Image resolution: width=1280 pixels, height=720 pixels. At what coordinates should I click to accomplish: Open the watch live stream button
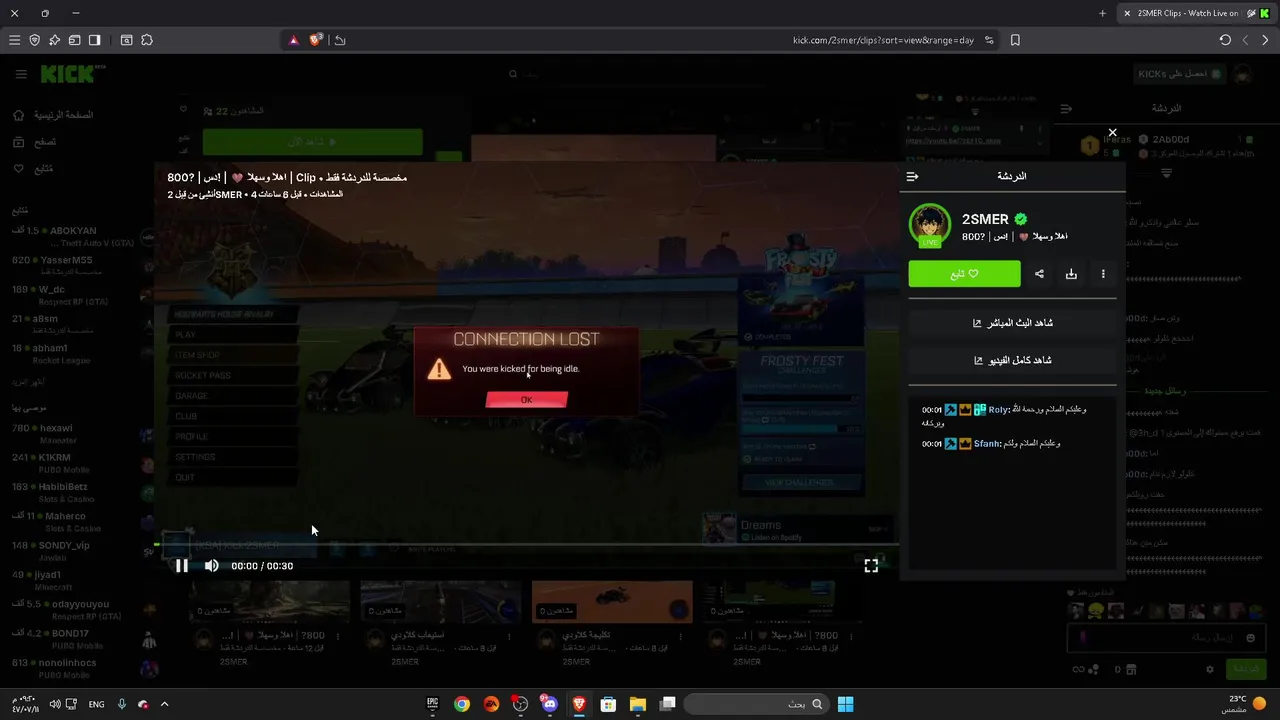[1012, 323]
